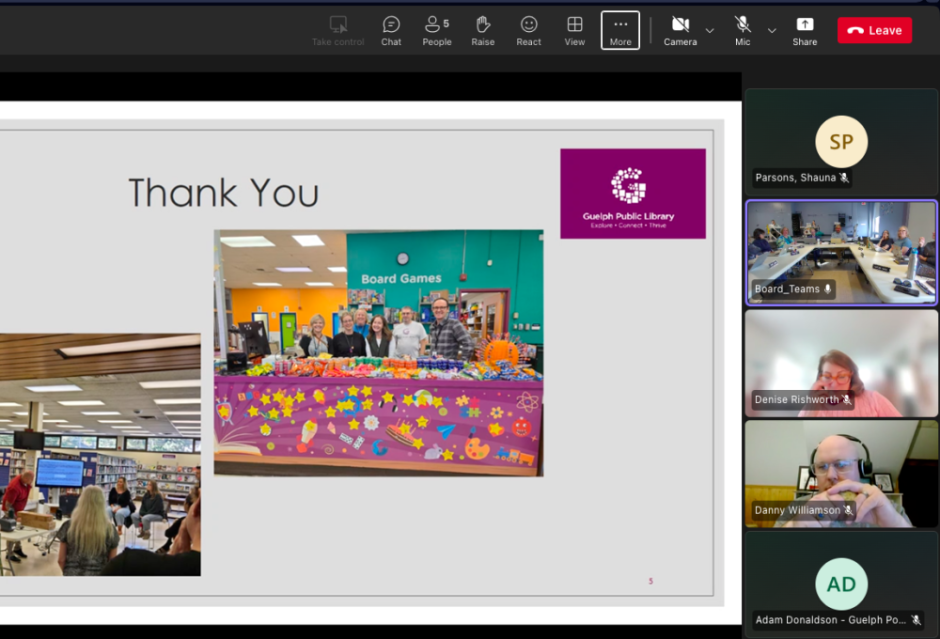Share your screen with Share
The image size is (940, 639).
805,30
